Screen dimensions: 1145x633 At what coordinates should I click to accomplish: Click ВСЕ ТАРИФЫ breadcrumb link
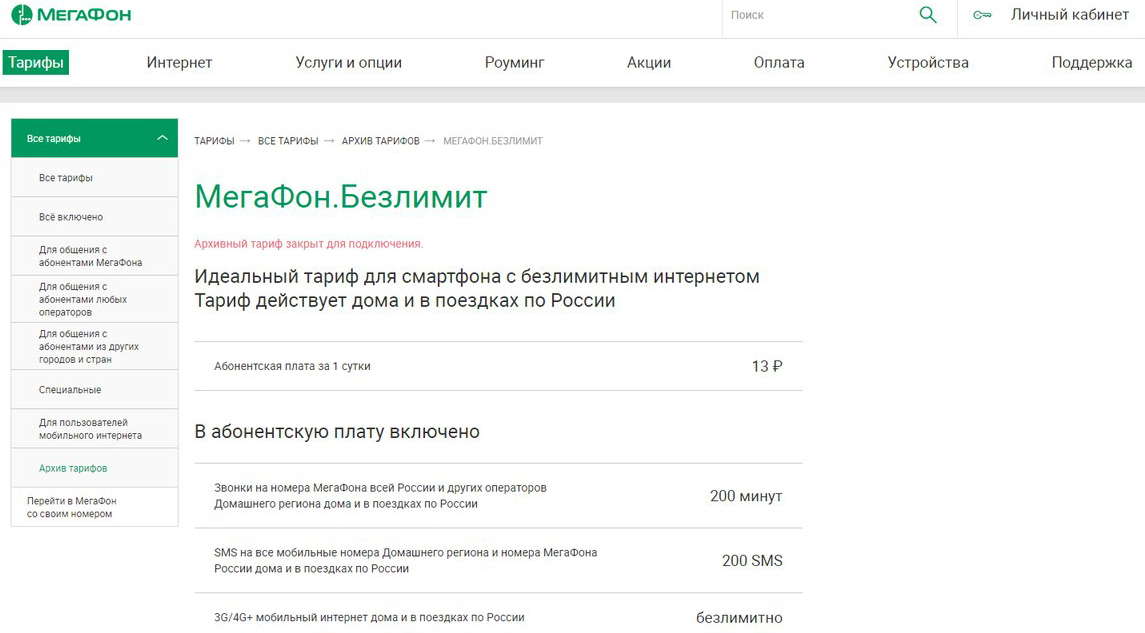(288, 141)
